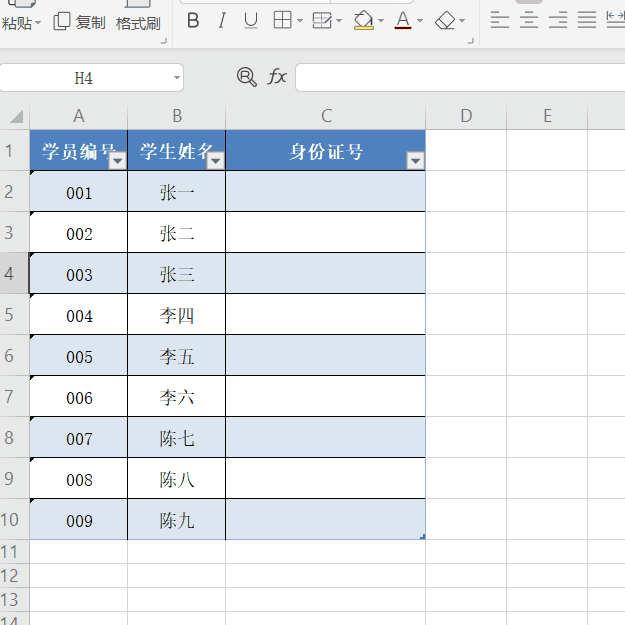Select the cell 陈八
Viewport: 625px width, 625px height.
click(177, 478)
